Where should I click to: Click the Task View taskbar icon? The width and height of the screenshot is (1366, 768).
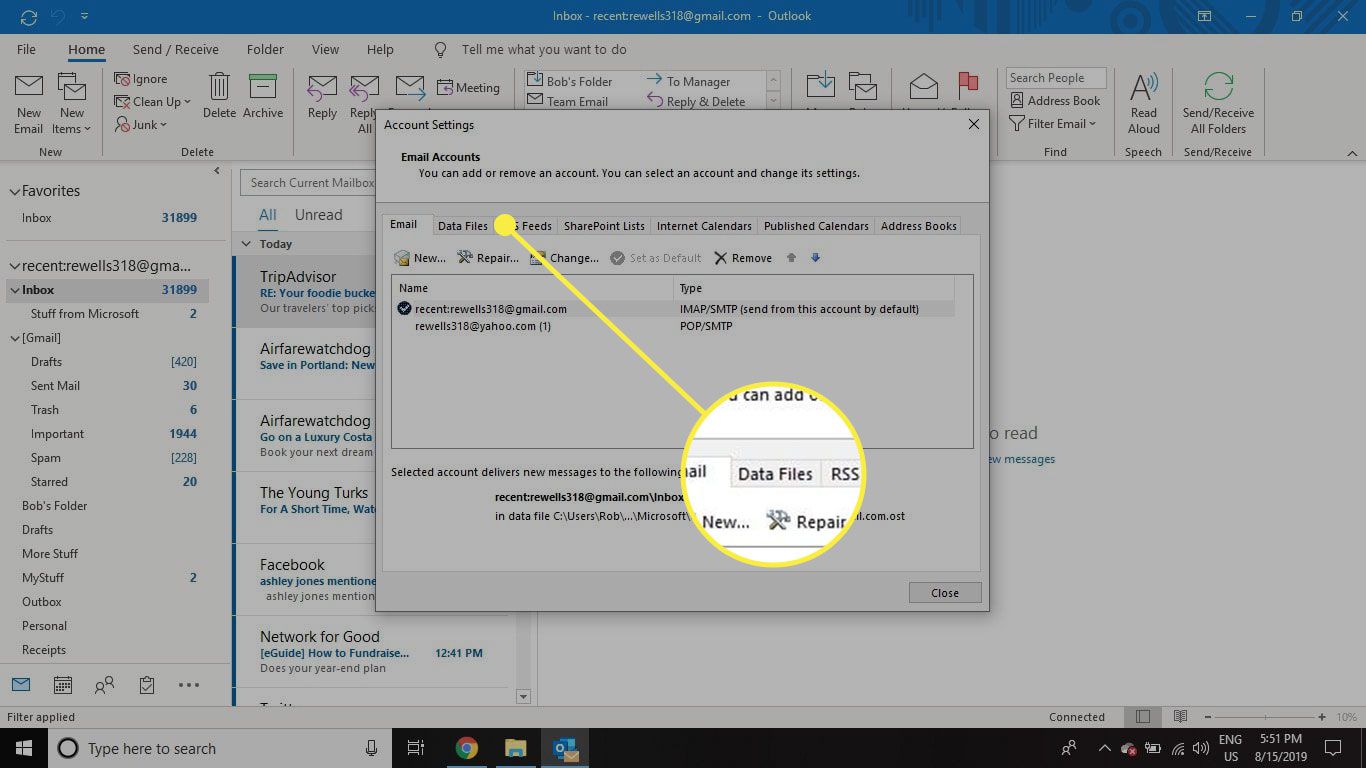(x=416, y=748)
